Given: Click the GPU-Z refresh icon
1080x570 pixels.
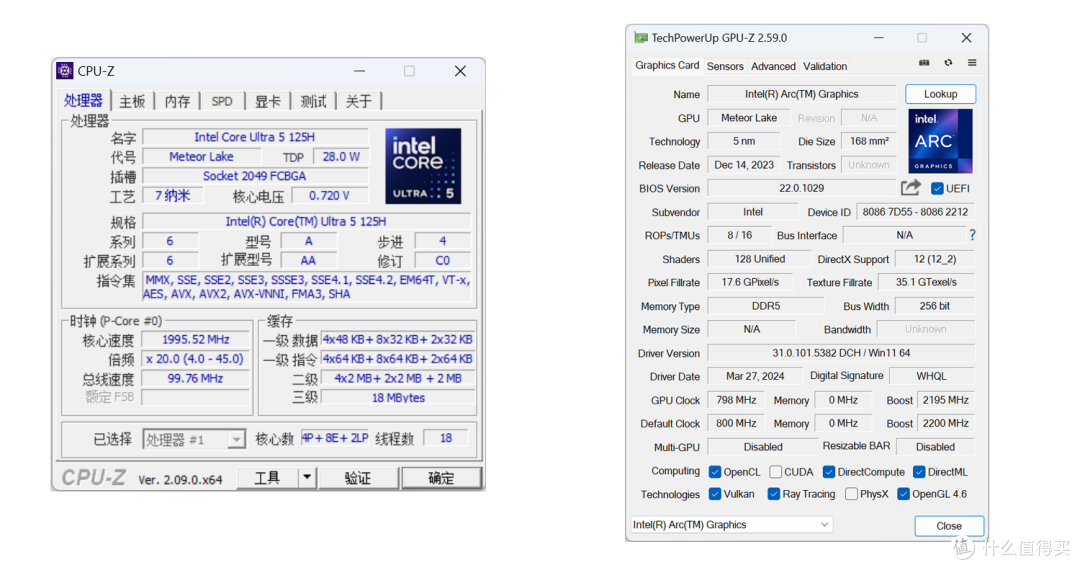Looking at the screenshot, I should pyautogui.click(x=948, y=63).
